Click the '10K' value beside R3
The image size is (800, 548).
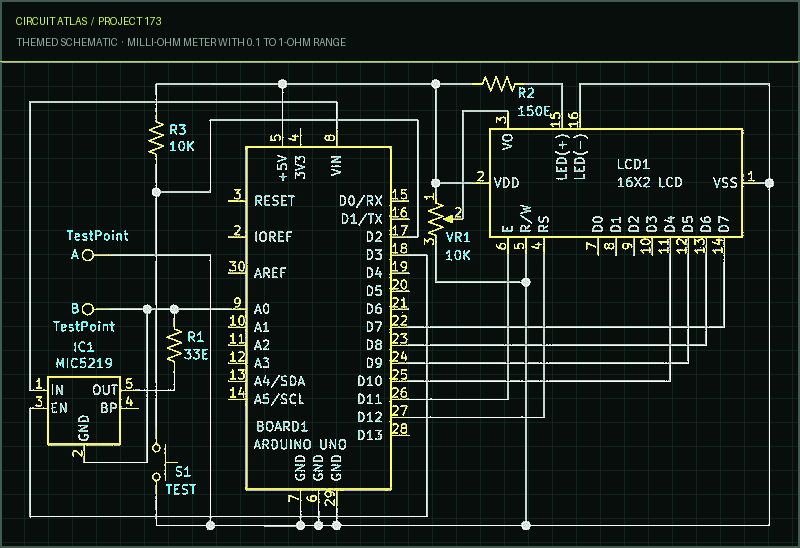[x=182, y=146]
